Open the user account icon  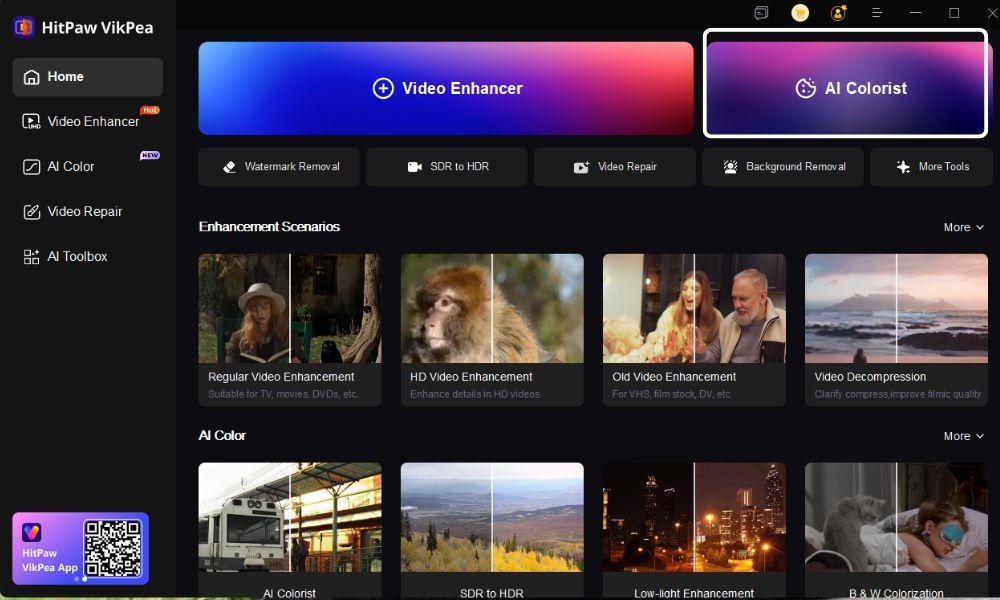click(x=838, y=13)
